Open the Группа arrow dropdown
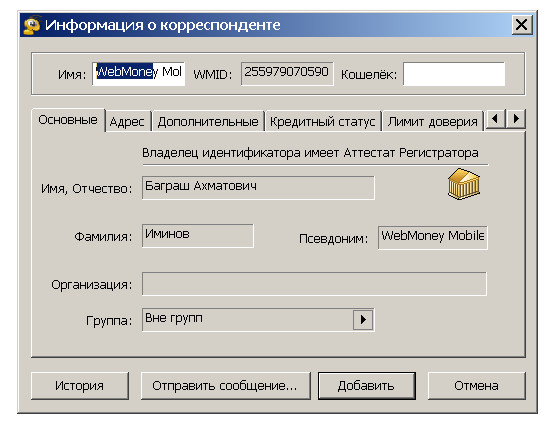The image size is (559, 426). [x=363, y=319]
